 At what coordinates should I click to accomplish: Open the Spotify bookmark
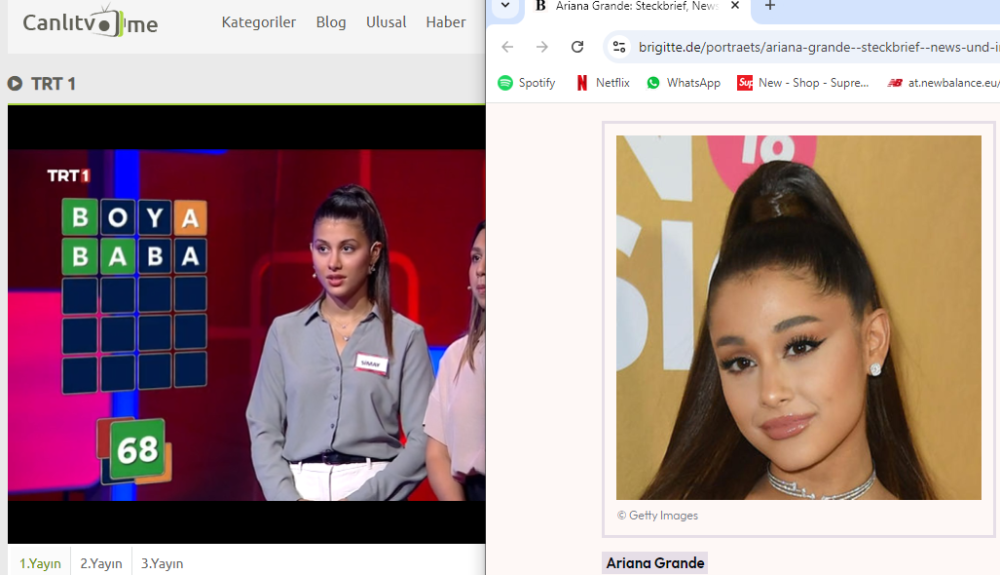[526, 83]
